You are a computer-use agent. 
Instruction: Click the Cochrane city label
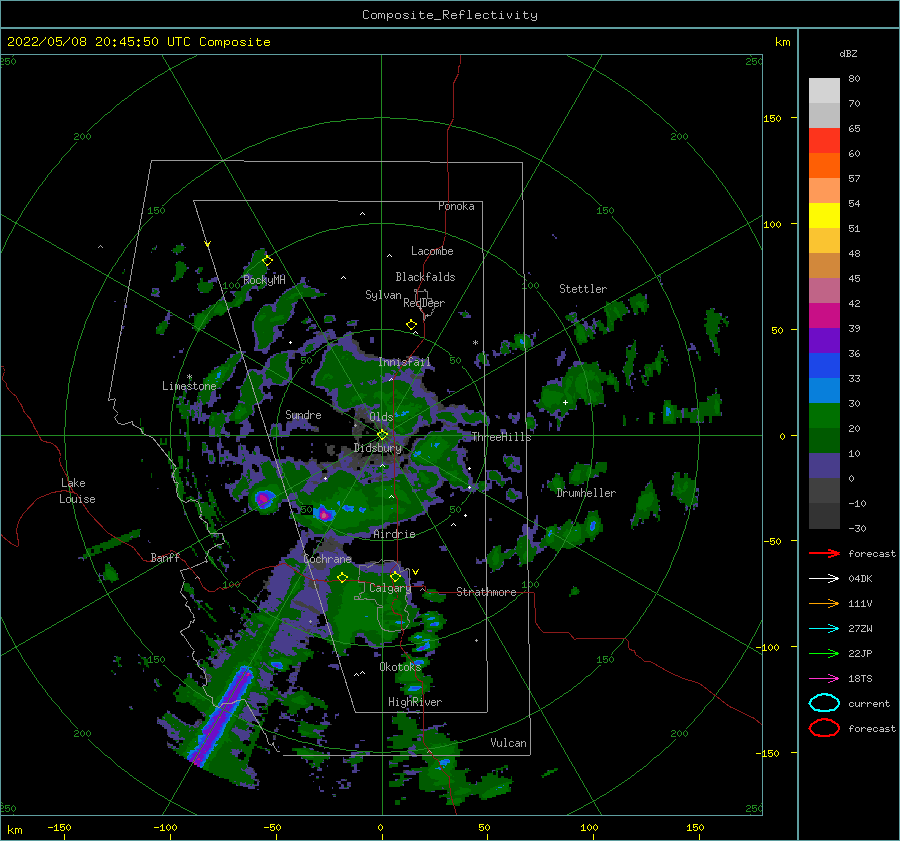click(327, 559)
